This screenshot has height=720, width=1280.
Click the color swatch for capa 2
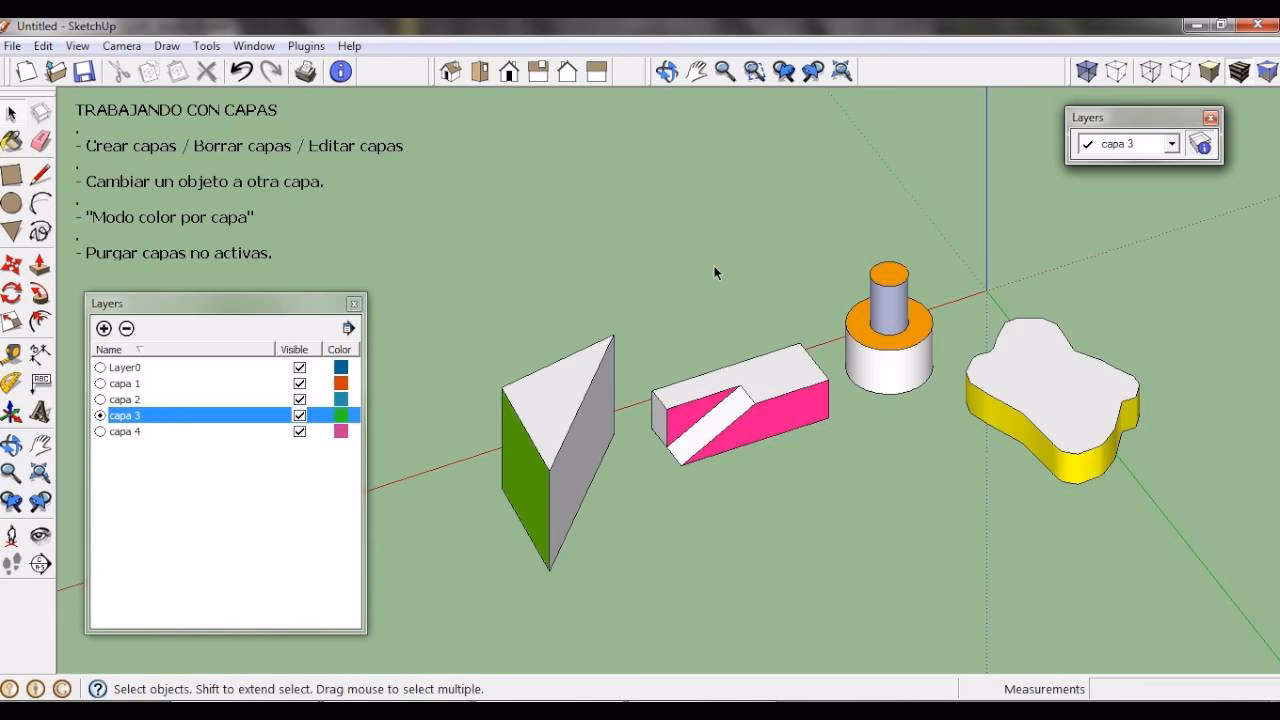point(340,399)
